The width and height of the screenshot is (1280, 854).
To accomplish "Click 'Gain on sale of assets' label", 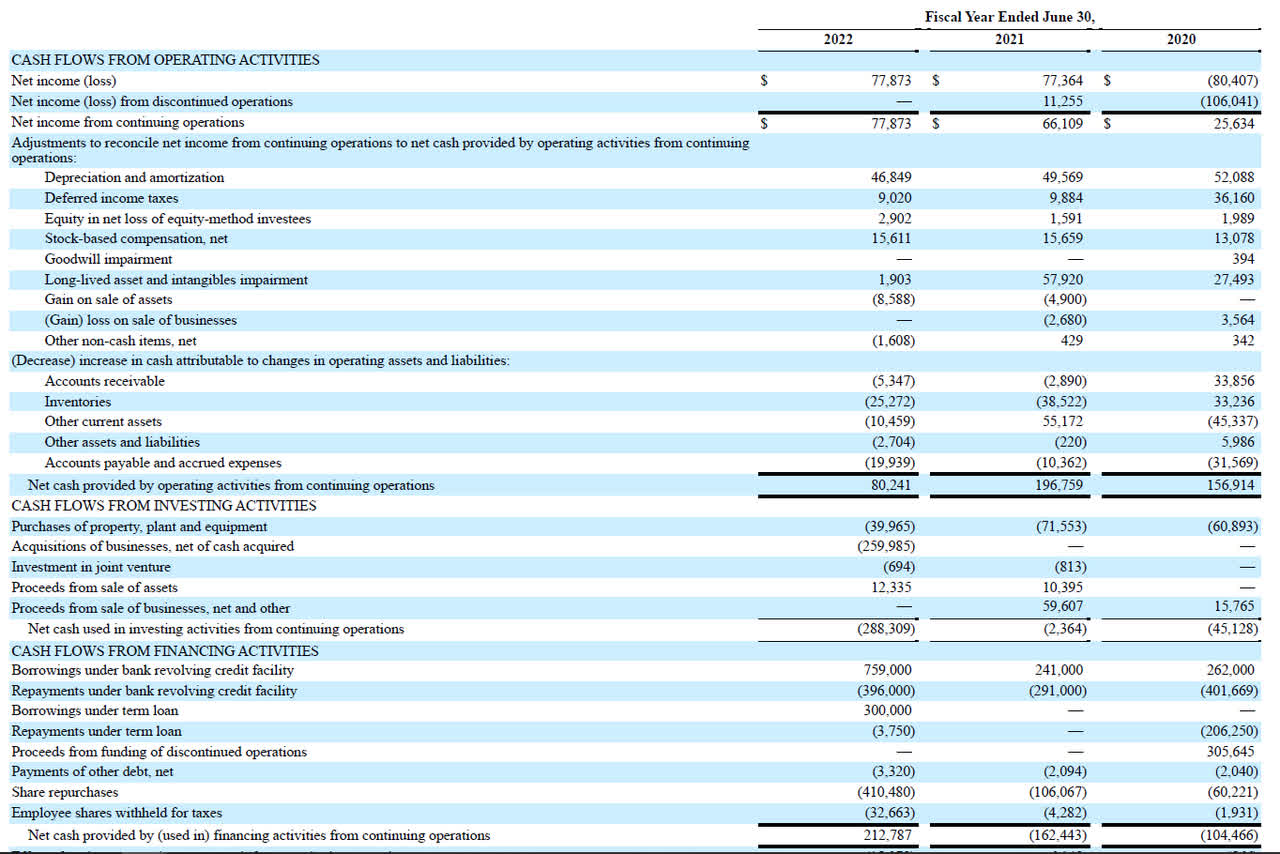I will click(108, 299).
